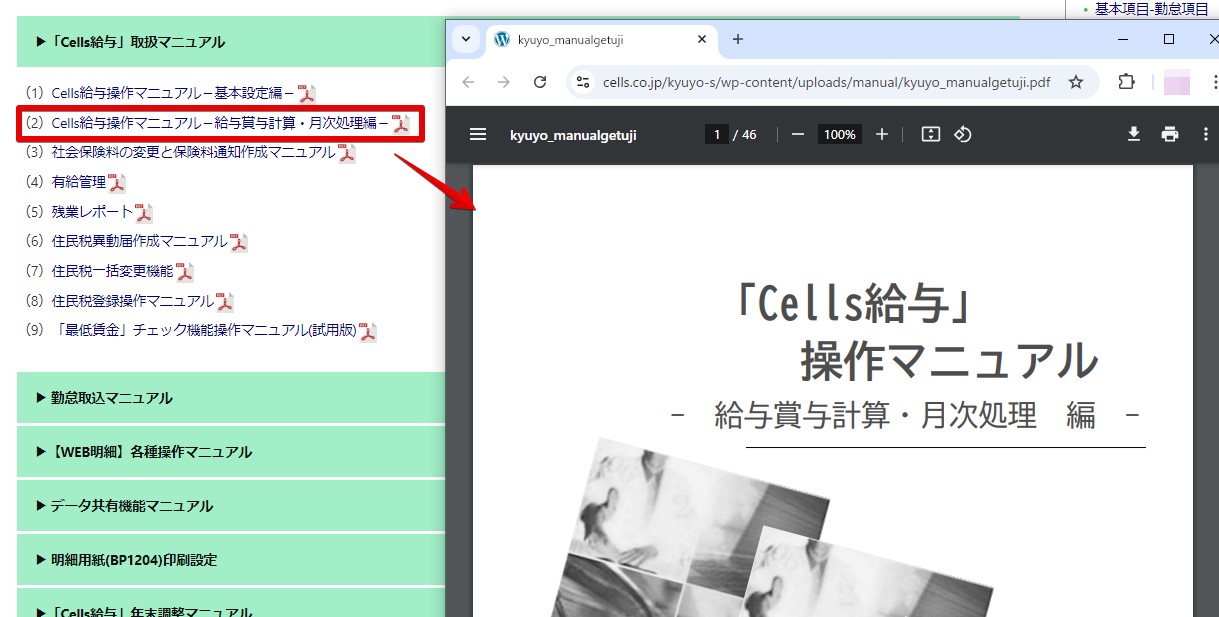
Task: Open a new browser tab
Action: (x=738, y=39)
